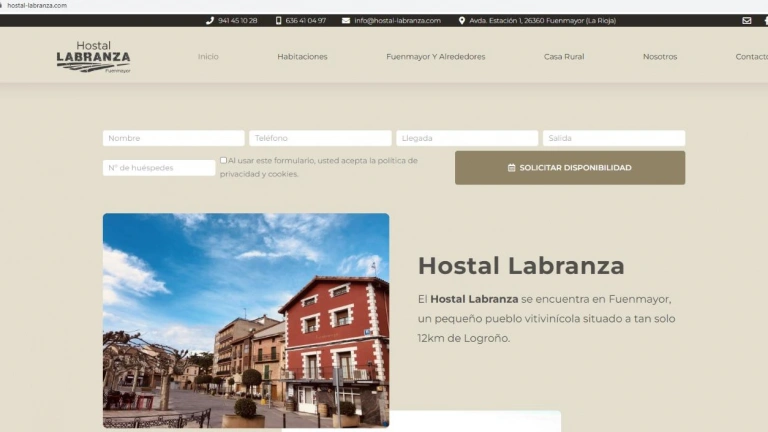Open the Salida date field
The height and width of the screenshot is (432, 768).
coord(614,138)
